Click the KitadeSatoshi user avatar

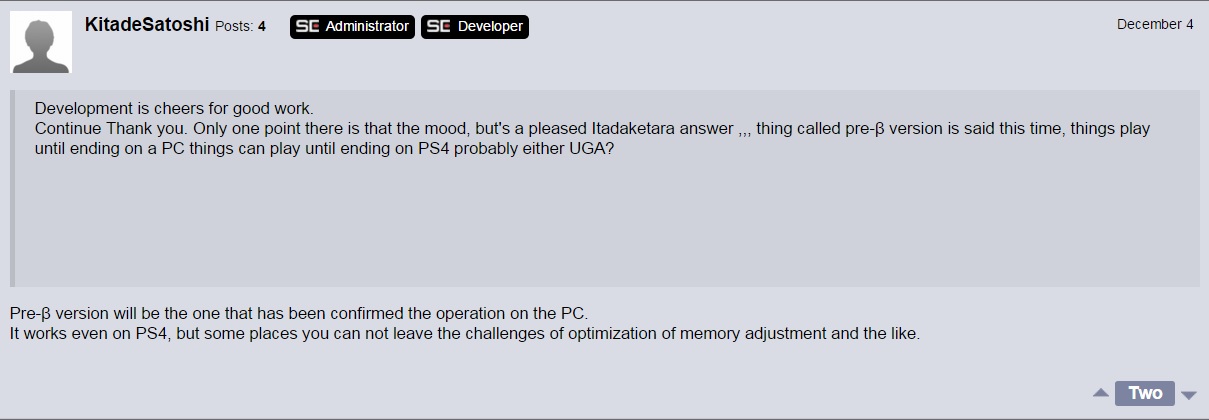click(x=41, y=42)
